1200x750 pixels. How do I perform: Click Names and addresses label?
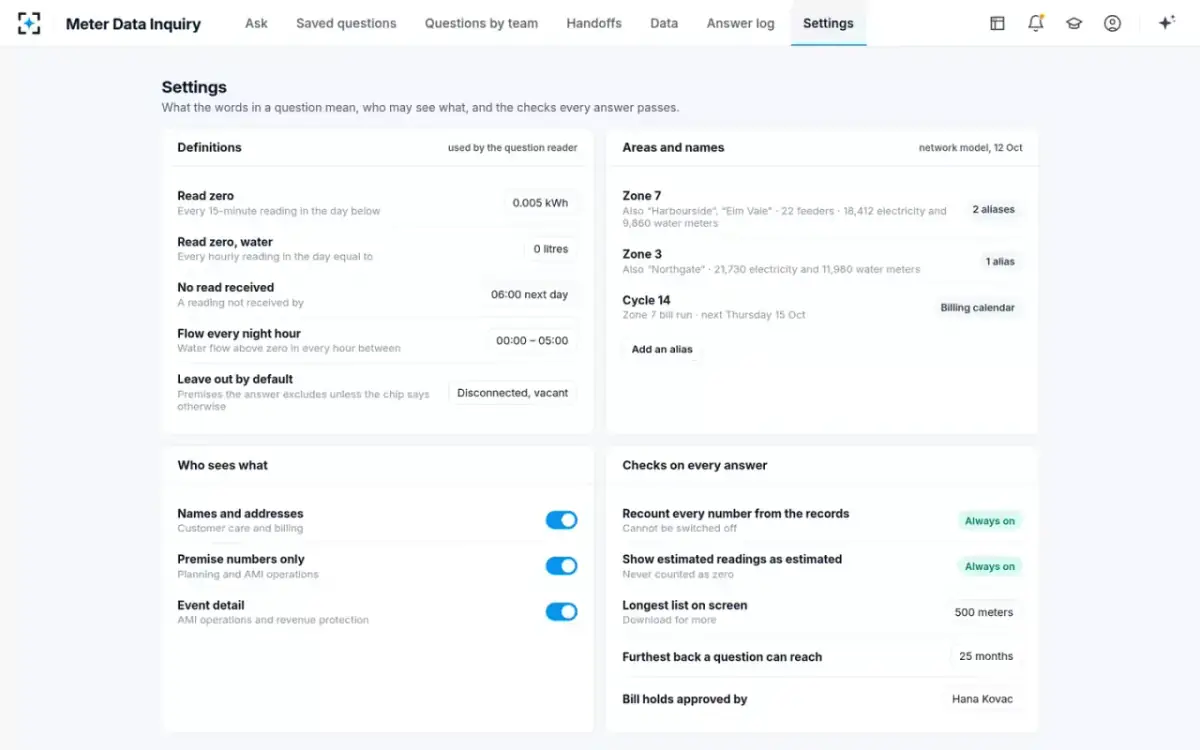(x=240, y=514)
